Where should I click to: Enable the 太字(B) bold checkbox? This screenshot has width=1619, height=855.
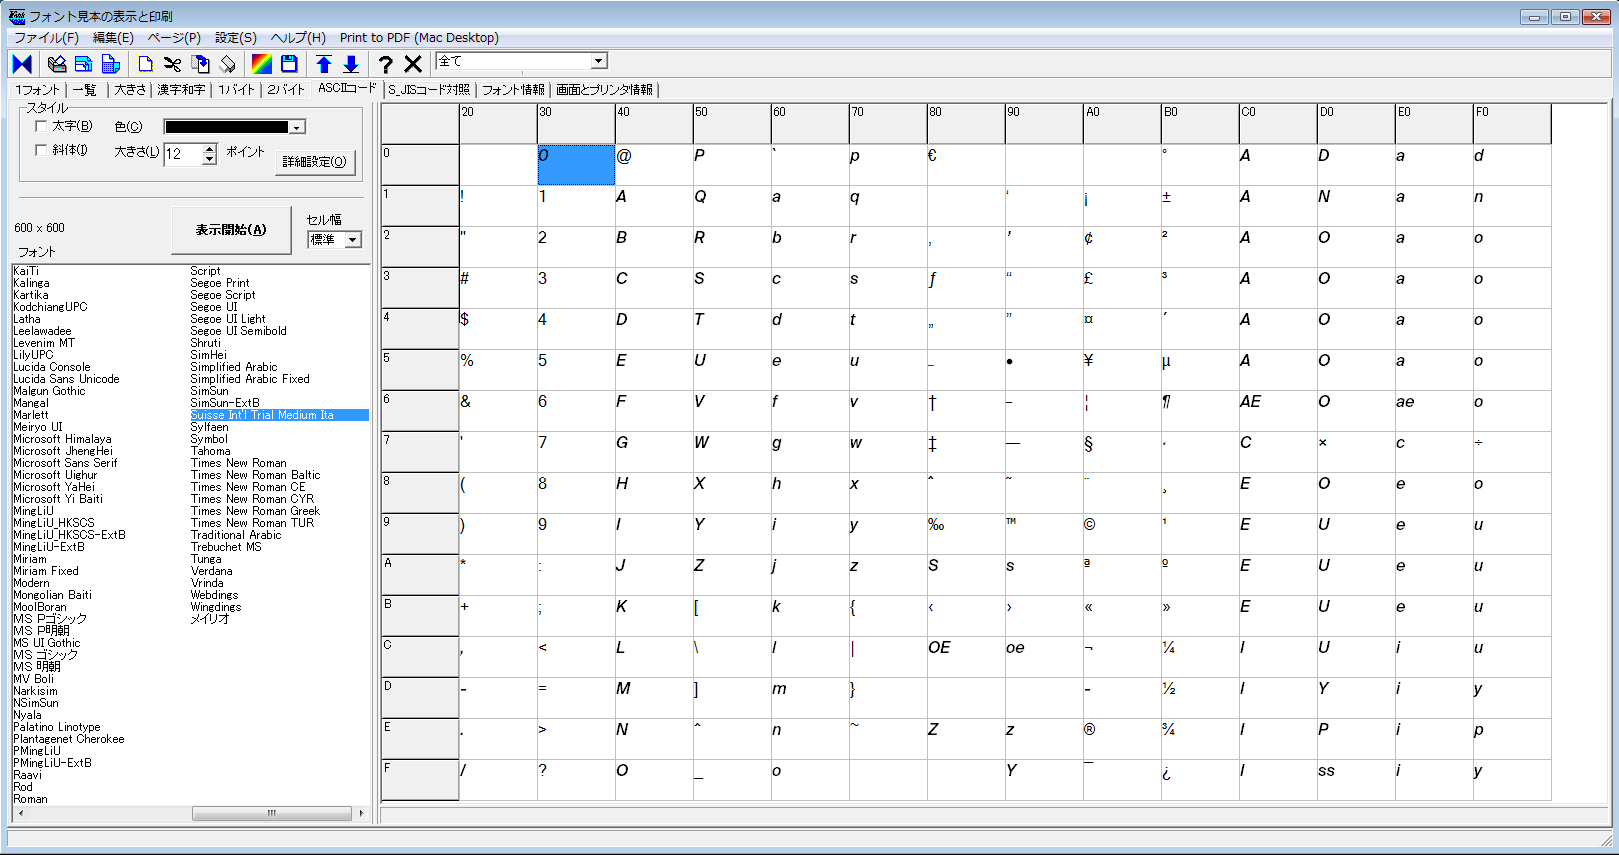point(41,126)
